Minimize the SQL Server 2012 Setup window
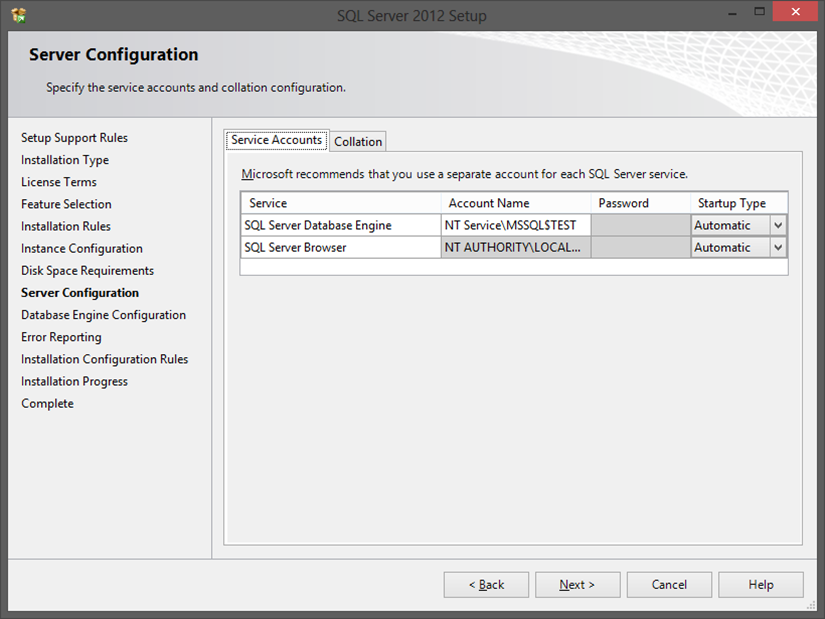Image resolution: width=825 pixels, height=619 pixels. [x=732, y=13]
